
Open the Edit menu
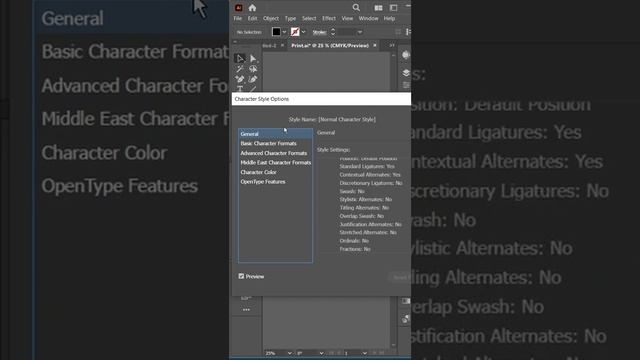(x=252, y=18)
